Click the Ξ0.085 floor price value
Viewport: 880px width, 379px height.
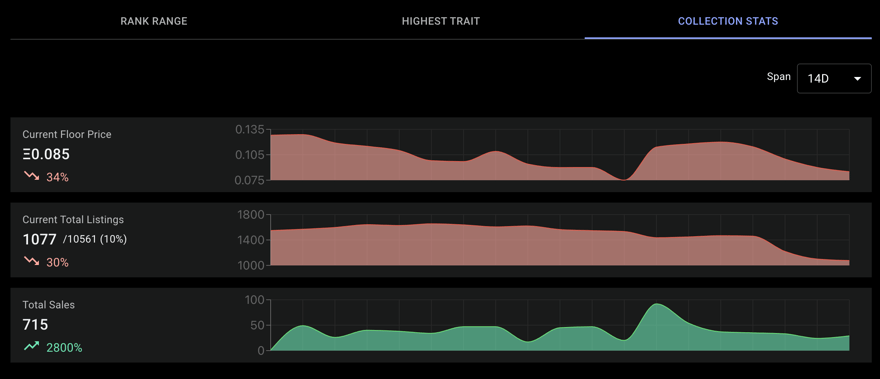pos(46,154)
